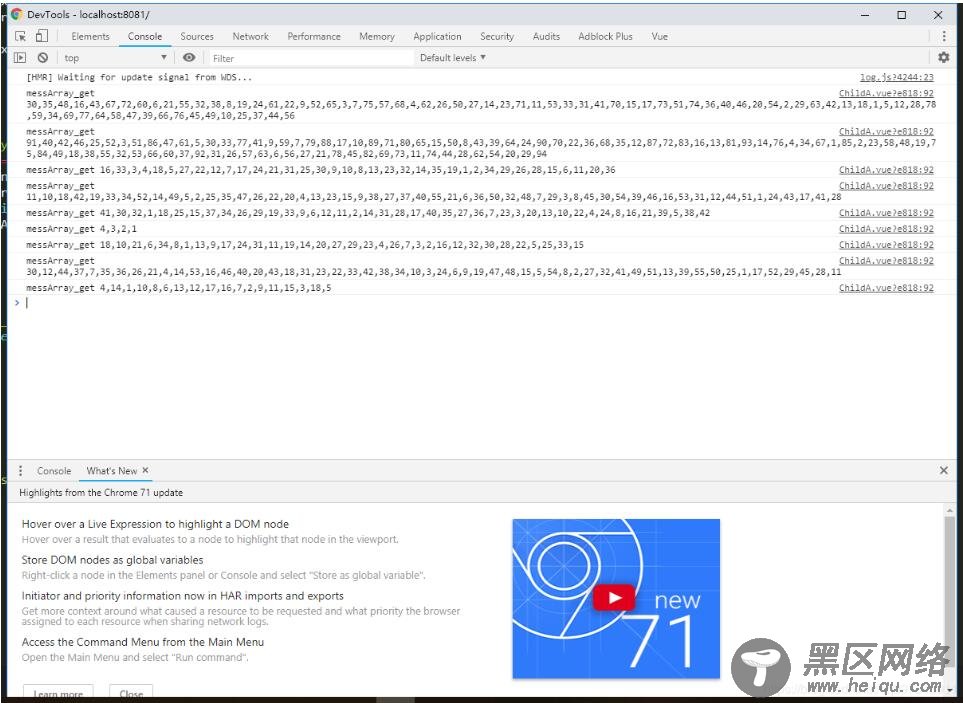Focus the console command prompt line
The height and width of the screenshot is (703, 963).
479,302
